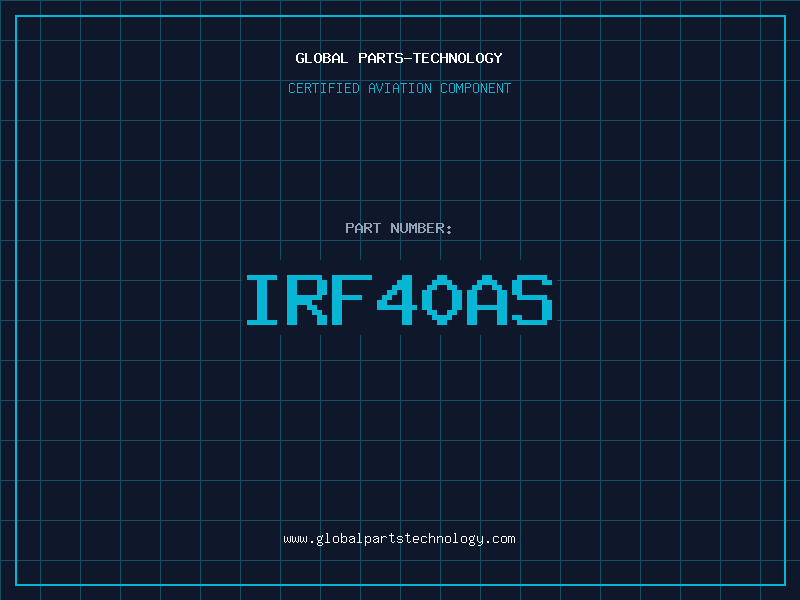The width and height of the screenshot is (800, 600).
Task: Click the bottom-right corner of the cyan border
Action: pyautogui.click(x=784, y=584)
